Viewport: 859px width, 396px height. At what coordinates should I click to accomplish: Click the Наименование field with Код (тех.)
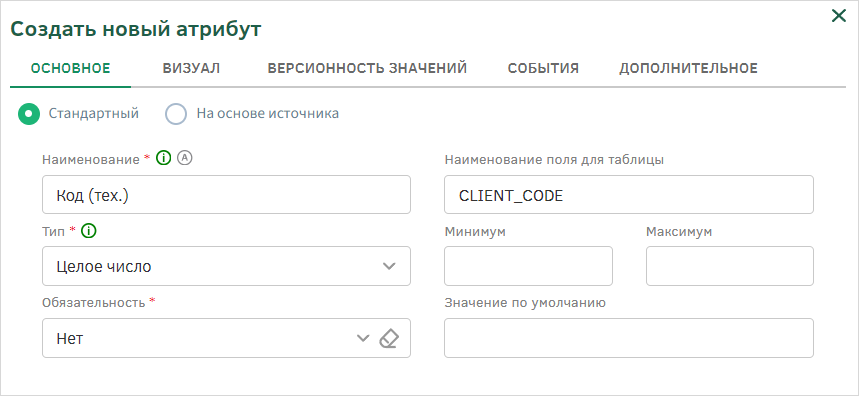coord(226,194)
